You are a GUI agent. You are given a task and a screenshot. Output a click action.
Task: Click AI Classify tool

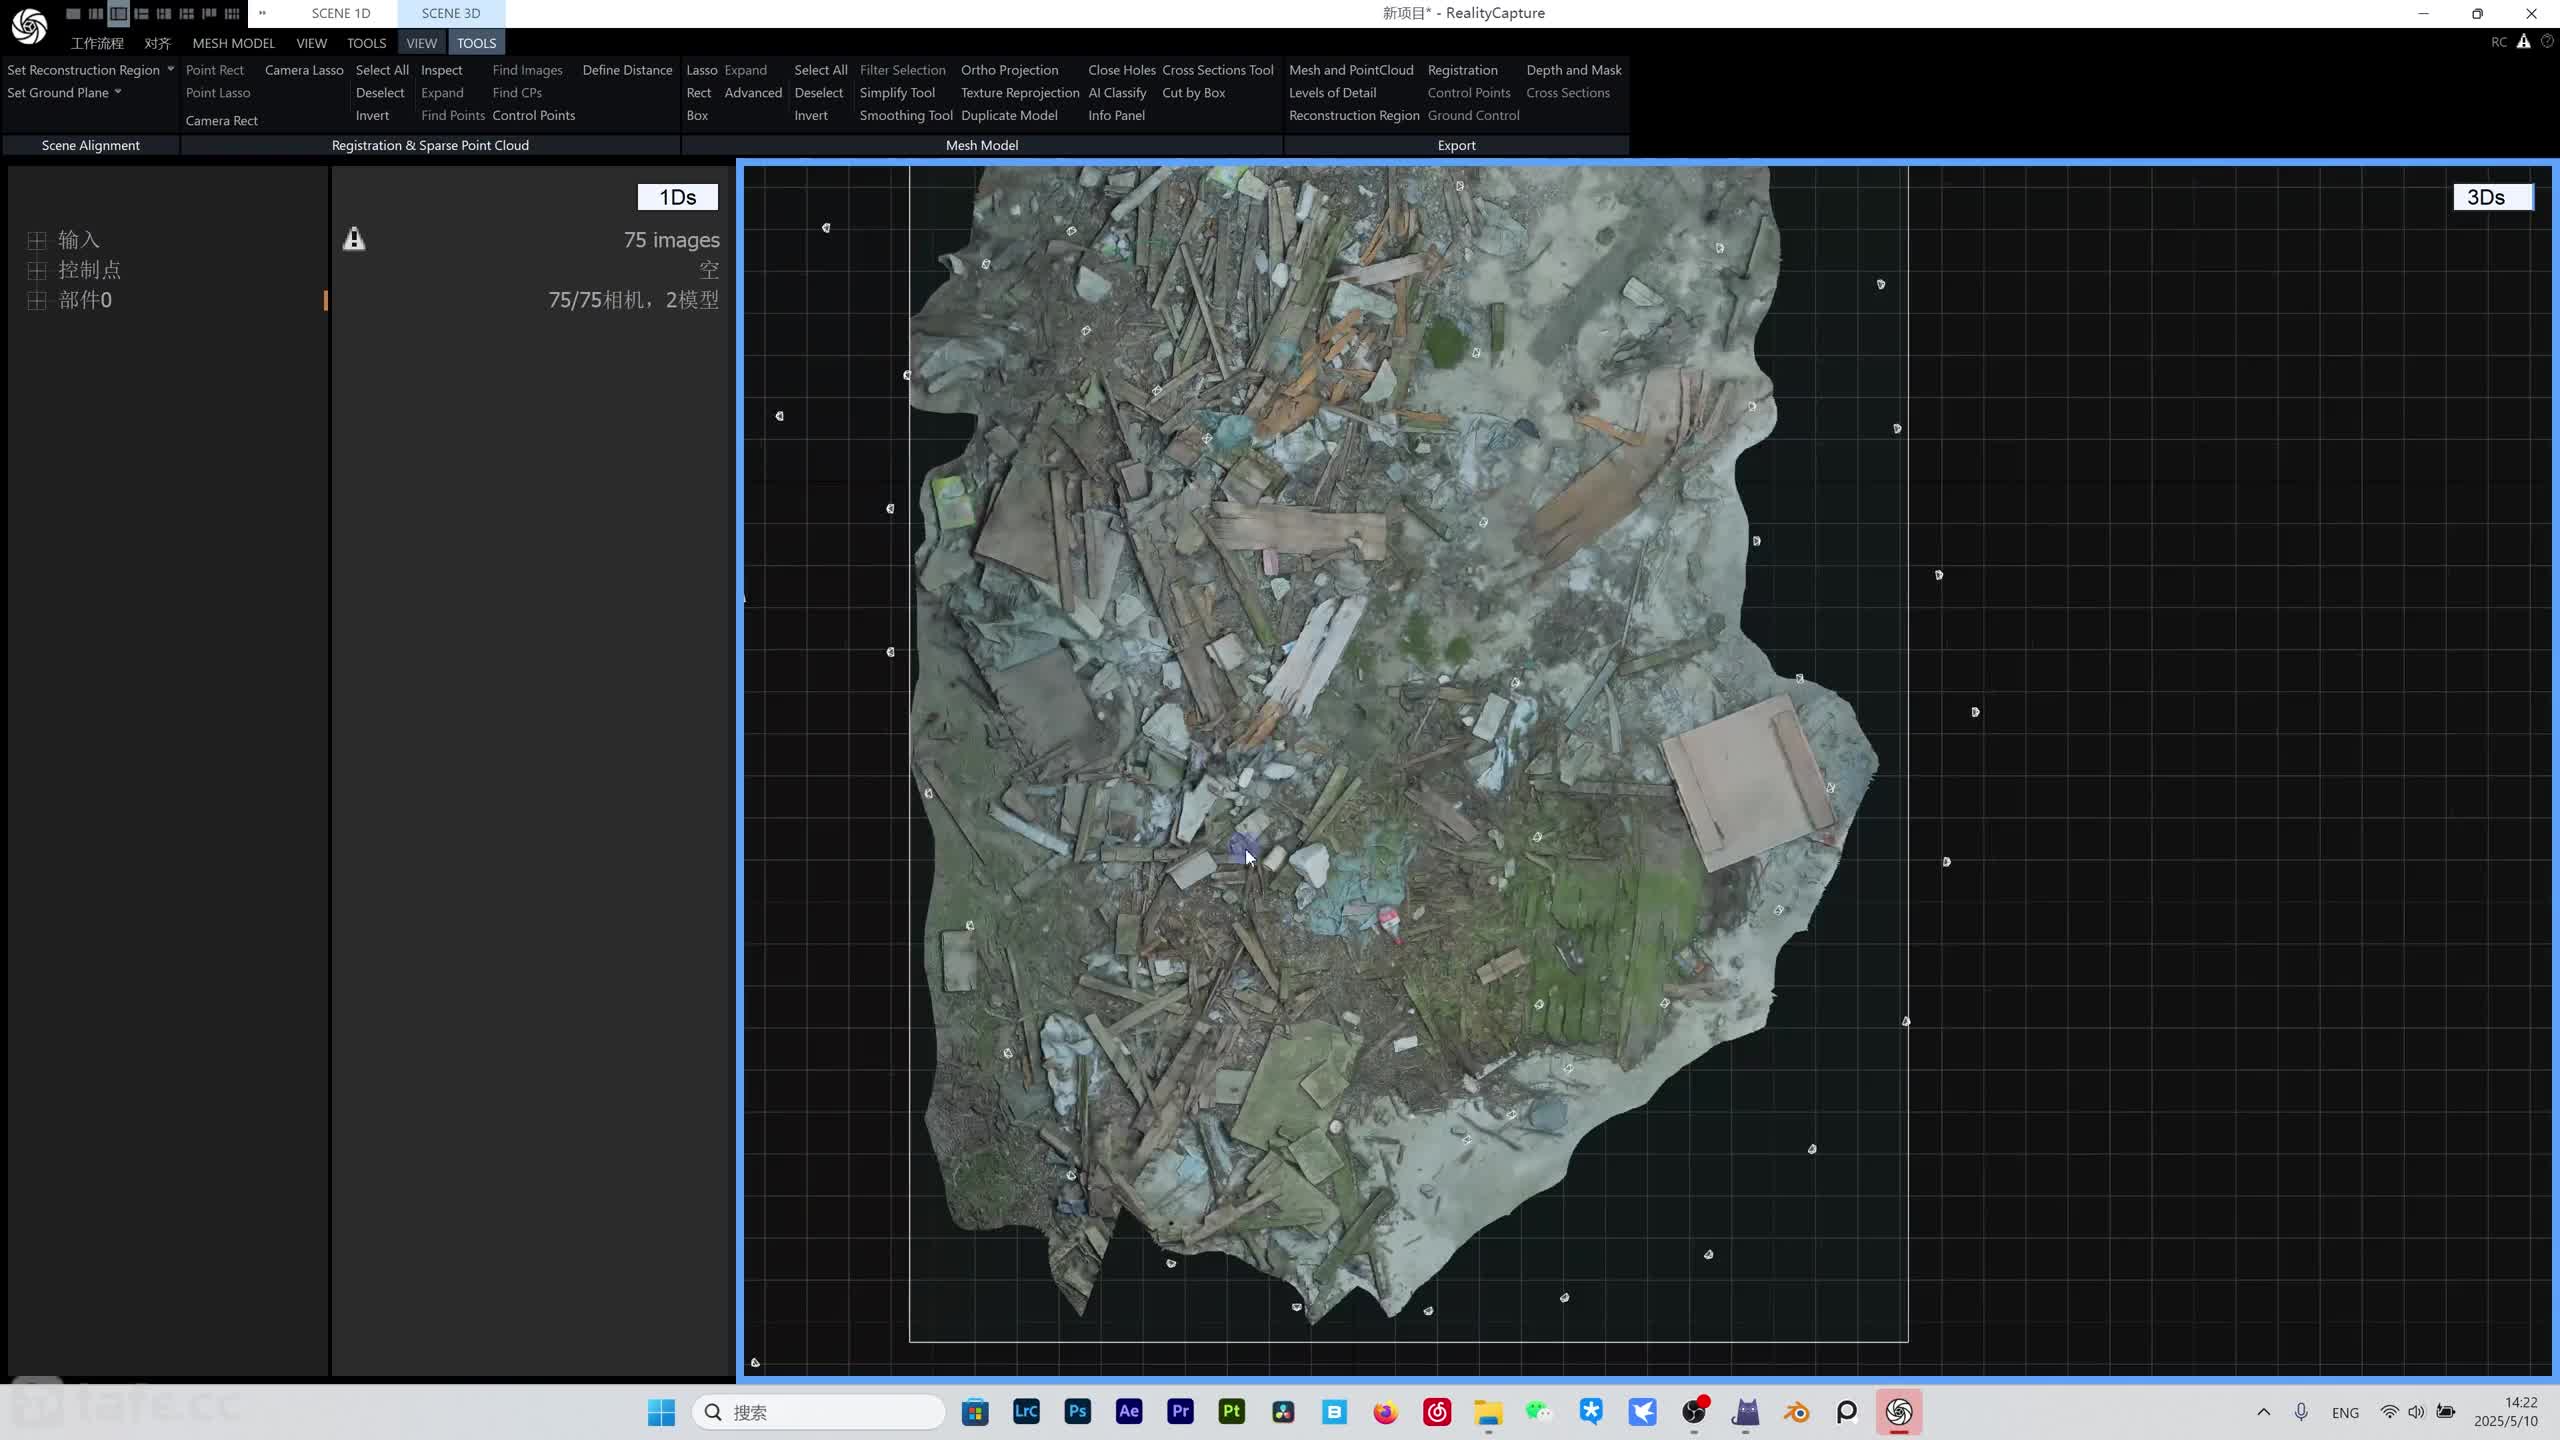pos(1117,93)
